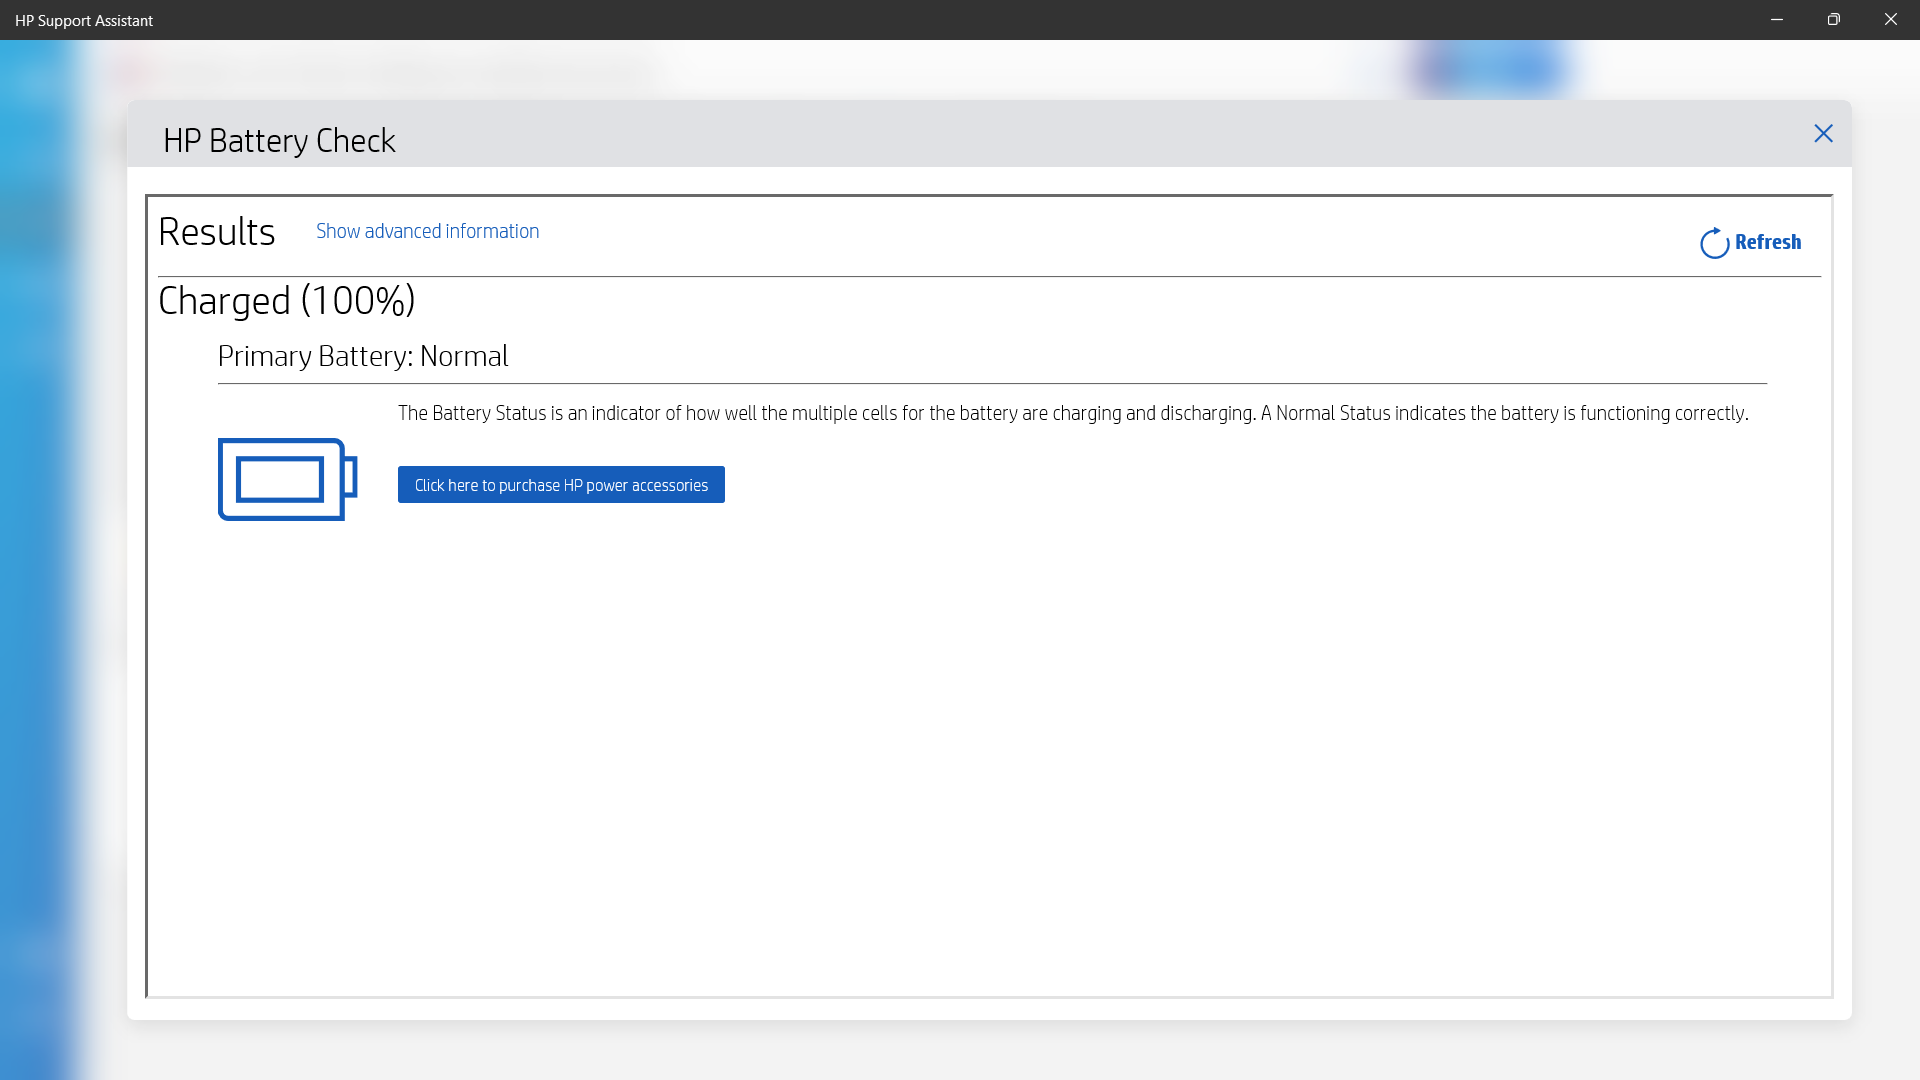Click the Charged progress indicator heading
Viewport: 1920px width, 1080px height.
pyautogui.click(x=287, y=300)
